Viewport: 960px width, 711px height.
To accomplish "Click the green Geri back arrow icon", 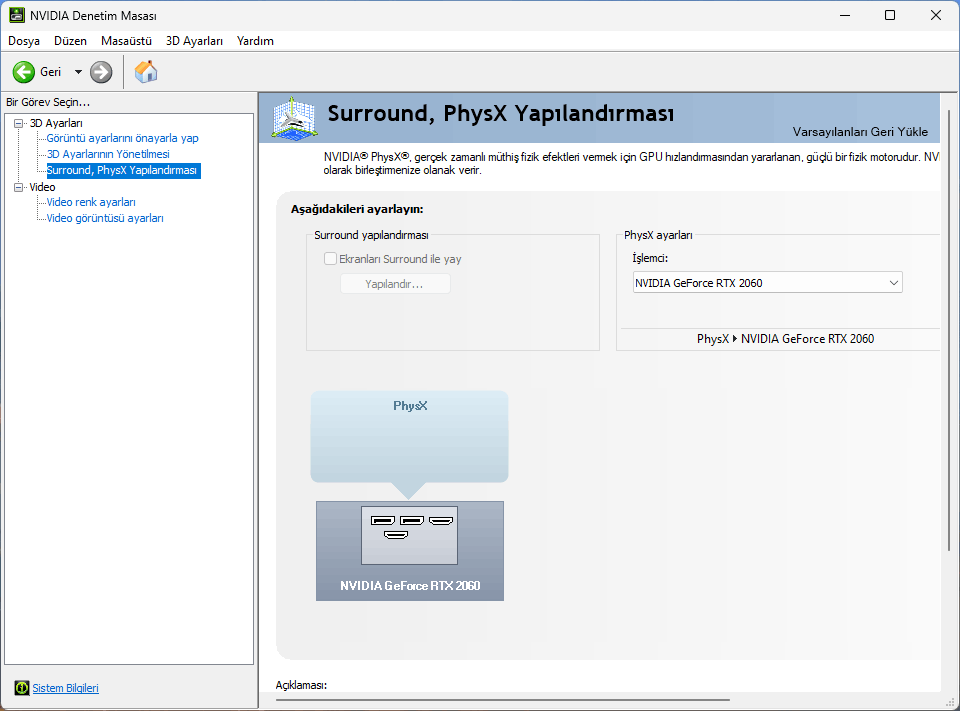I will [24, 72].
